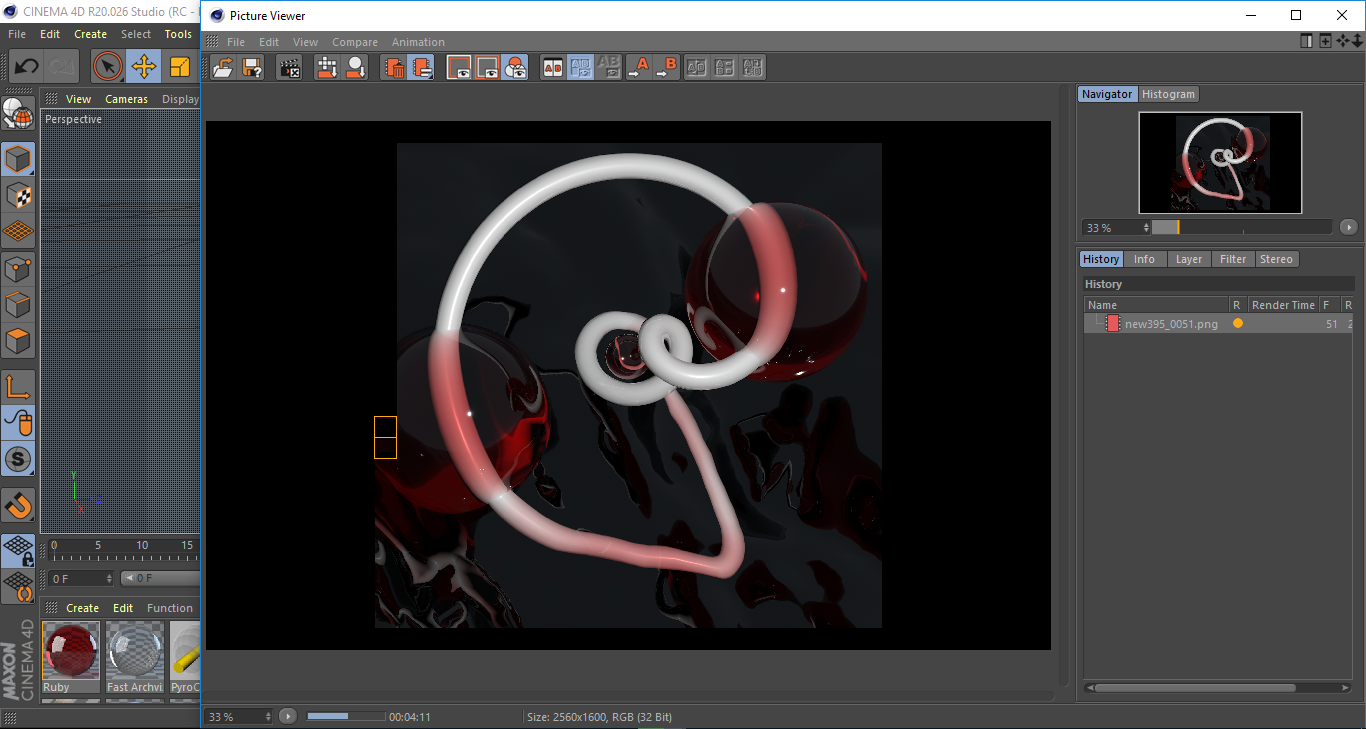Toggle second framed eye display icon
This screenshot has height=729, width=1366.
point(487,68)
